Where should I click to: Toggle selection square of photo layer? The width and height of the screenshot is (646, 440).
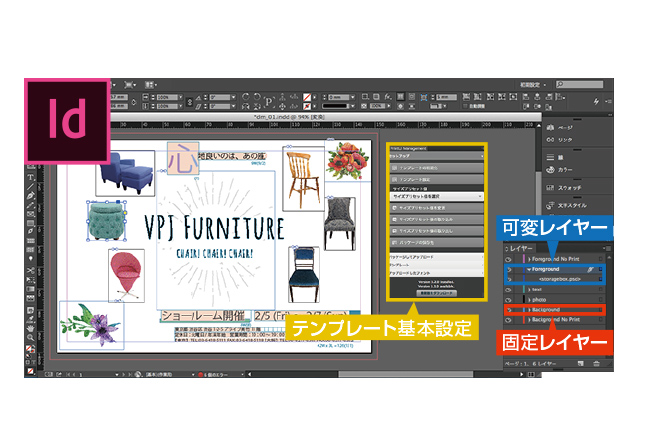(x=601, y=300)
